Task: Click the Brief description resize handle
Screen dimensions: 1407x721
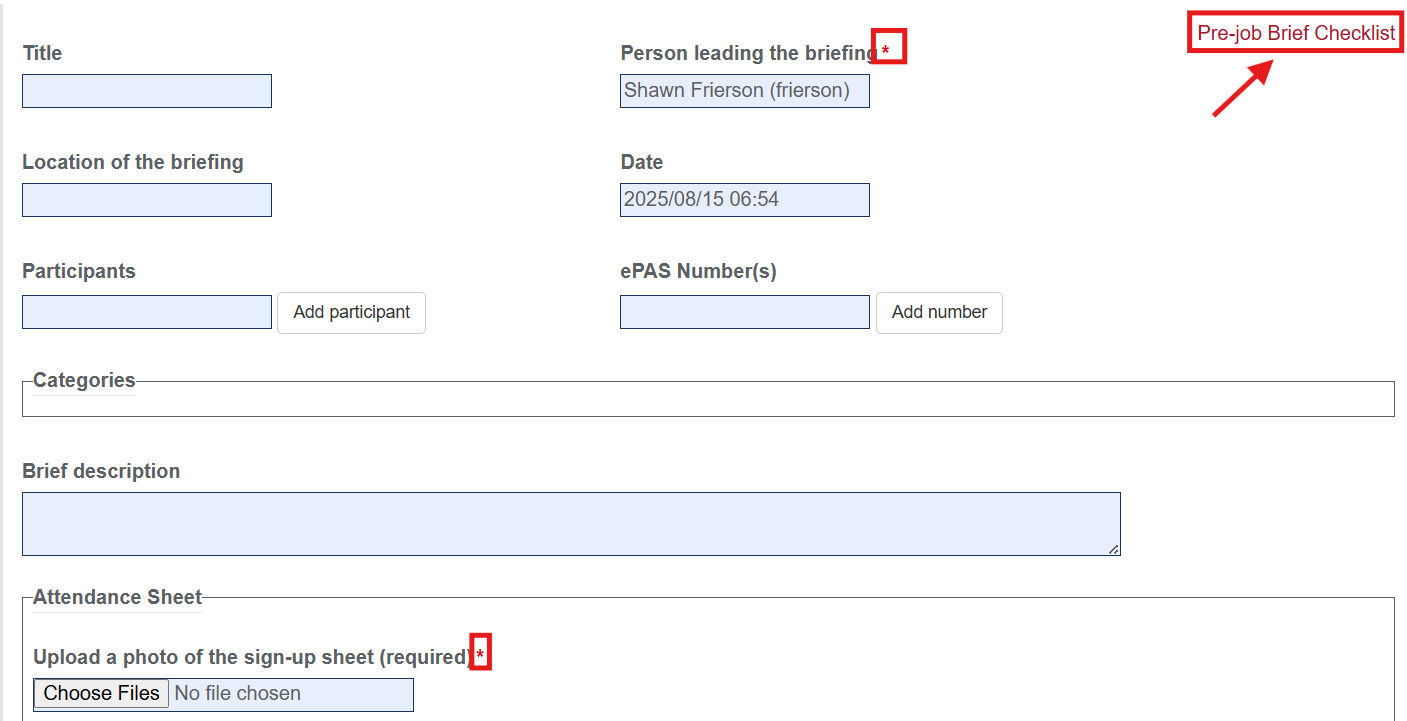Action: (1114, 549)
